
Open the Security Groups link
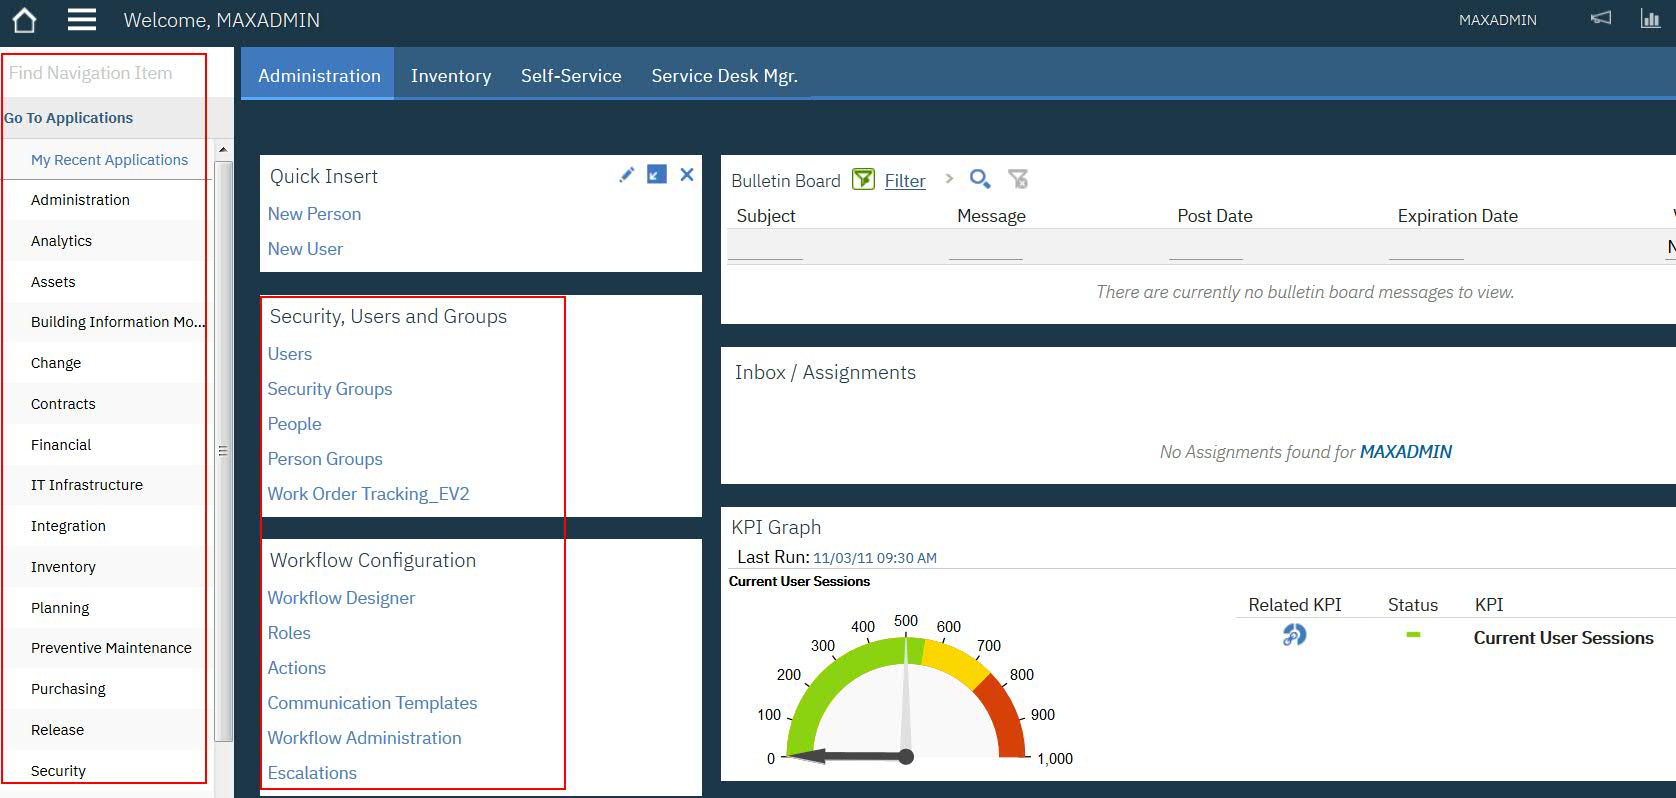click(330, 389)
